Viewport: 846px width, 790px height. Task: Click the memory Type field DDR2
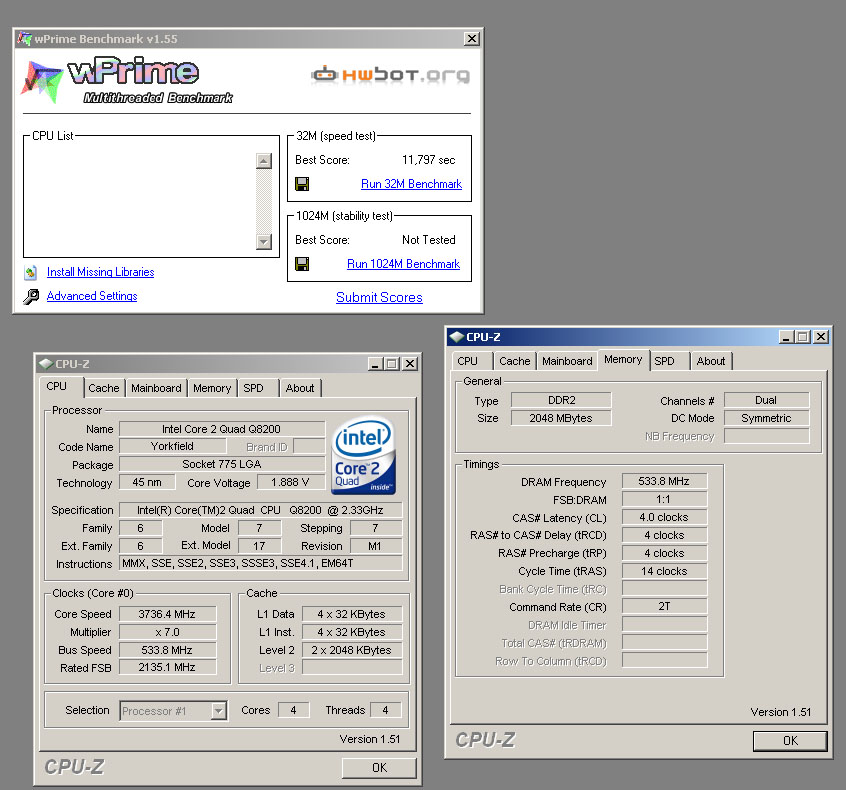point(561,400)
